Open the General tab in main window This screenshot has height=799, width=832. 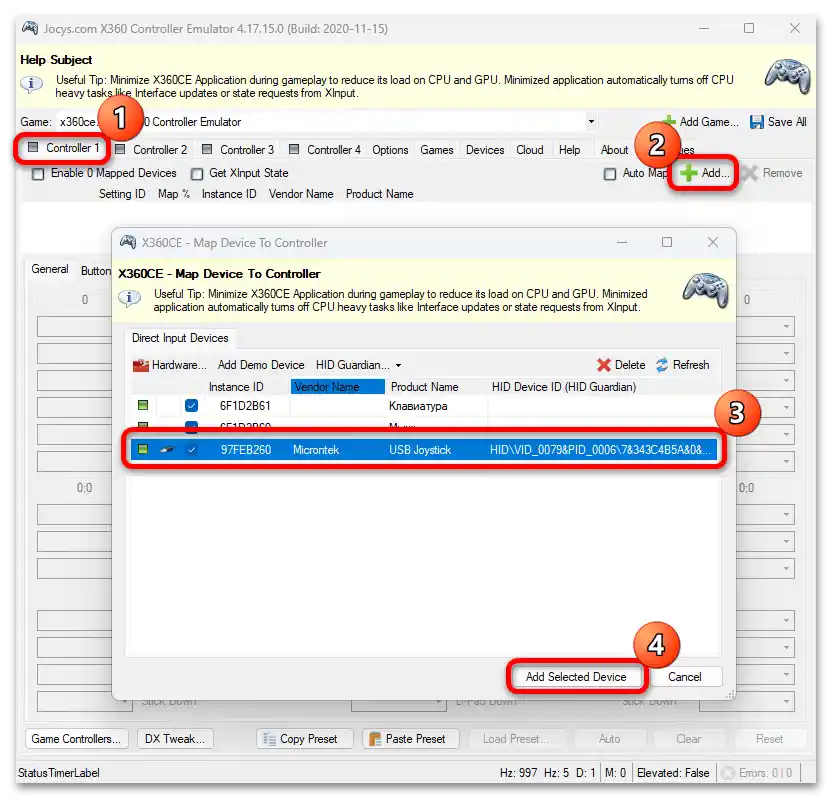[50, 269]
